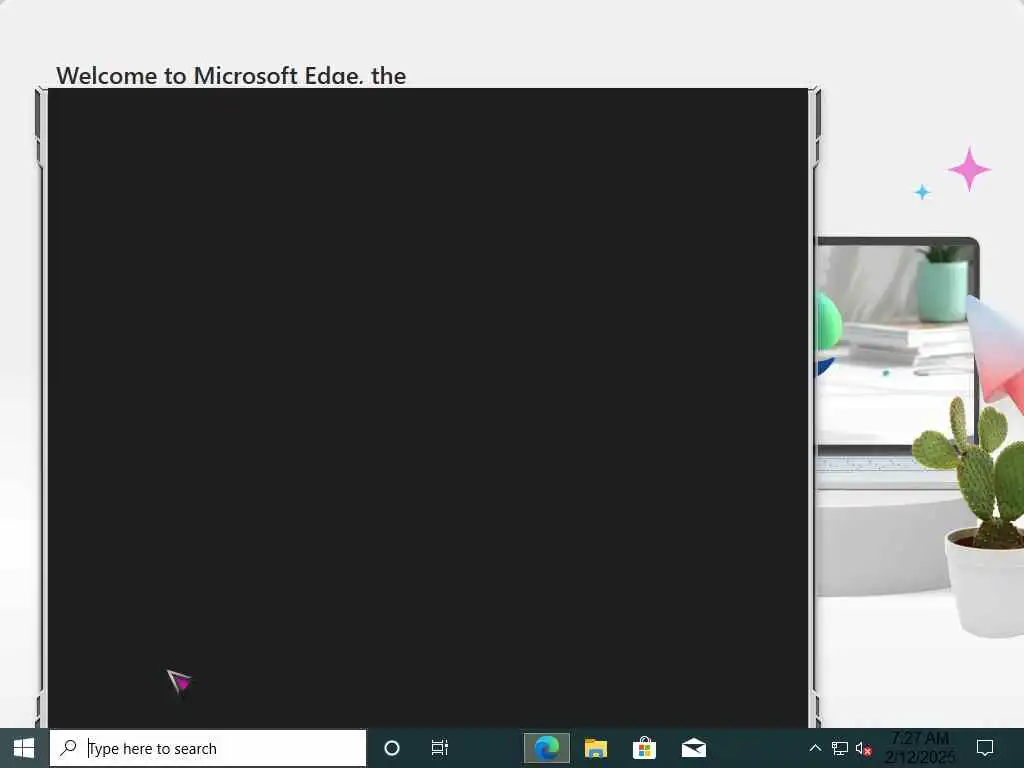Open Cortana from the taskbar circle icon
Viewport: 1024px width, 768px height.
(x=392, y=748)
